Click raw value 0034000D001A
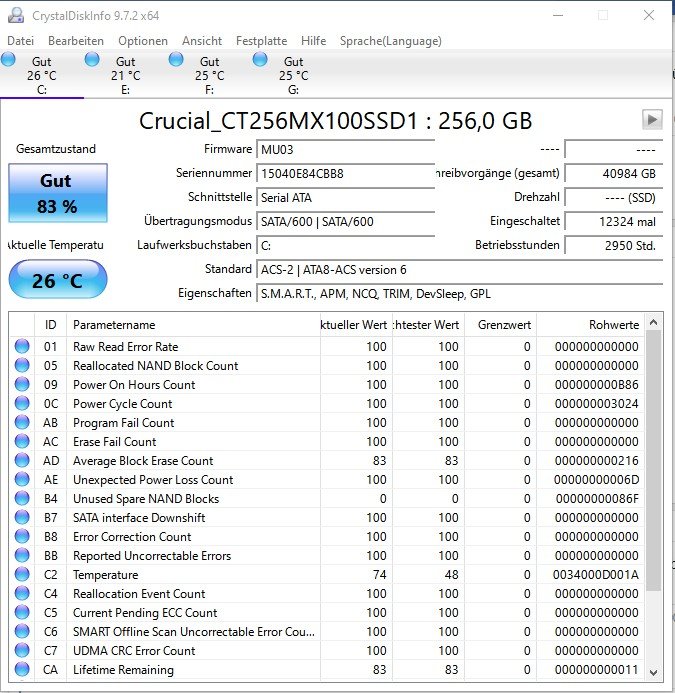This screenshot has width=675, height=693. tap(595, 575)
